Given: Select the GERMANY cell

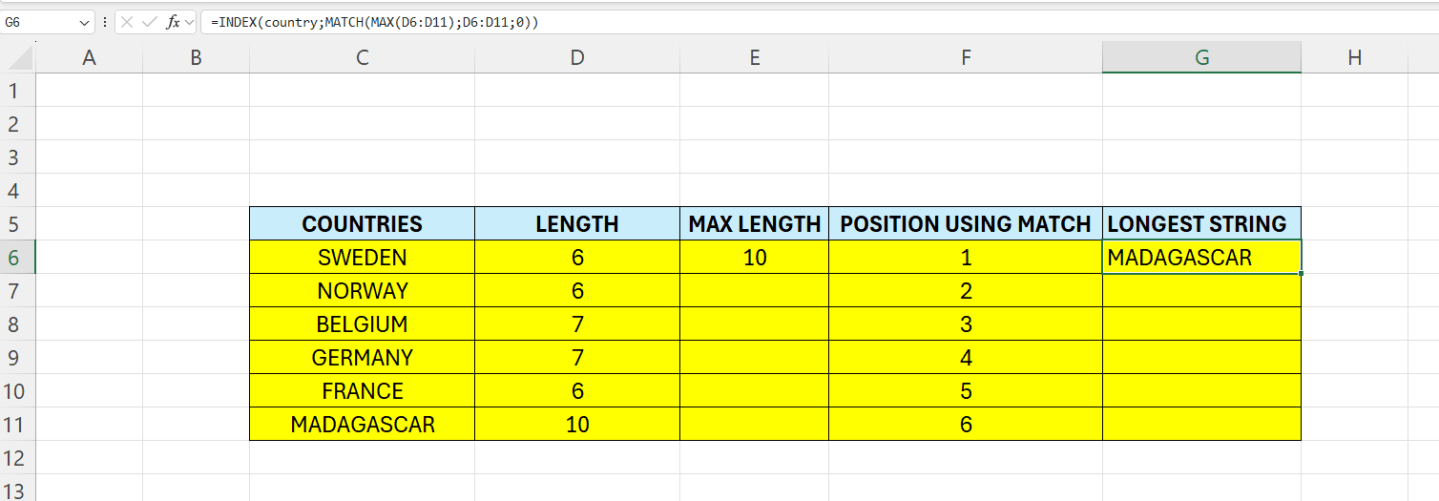Looking at the screenshot, I should click(x=362, y=357).
